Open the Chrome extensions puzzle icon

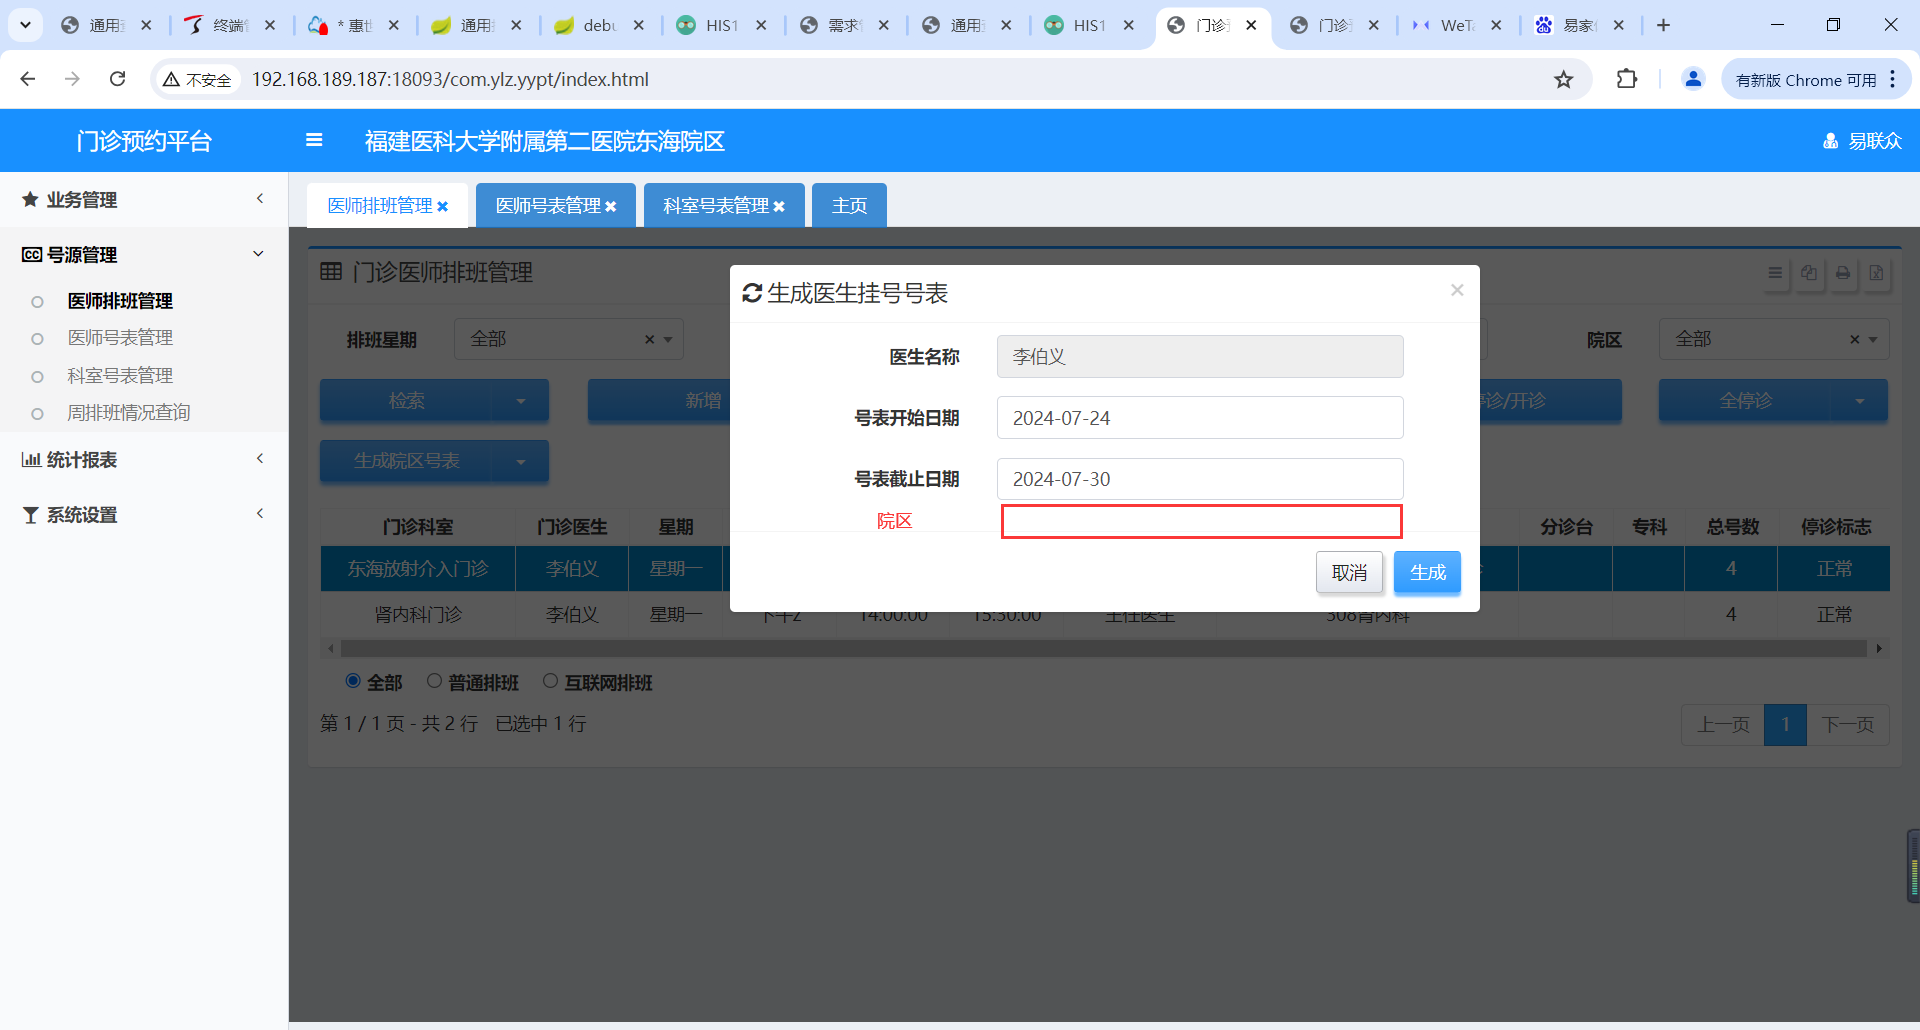[x=1627, y=79]
